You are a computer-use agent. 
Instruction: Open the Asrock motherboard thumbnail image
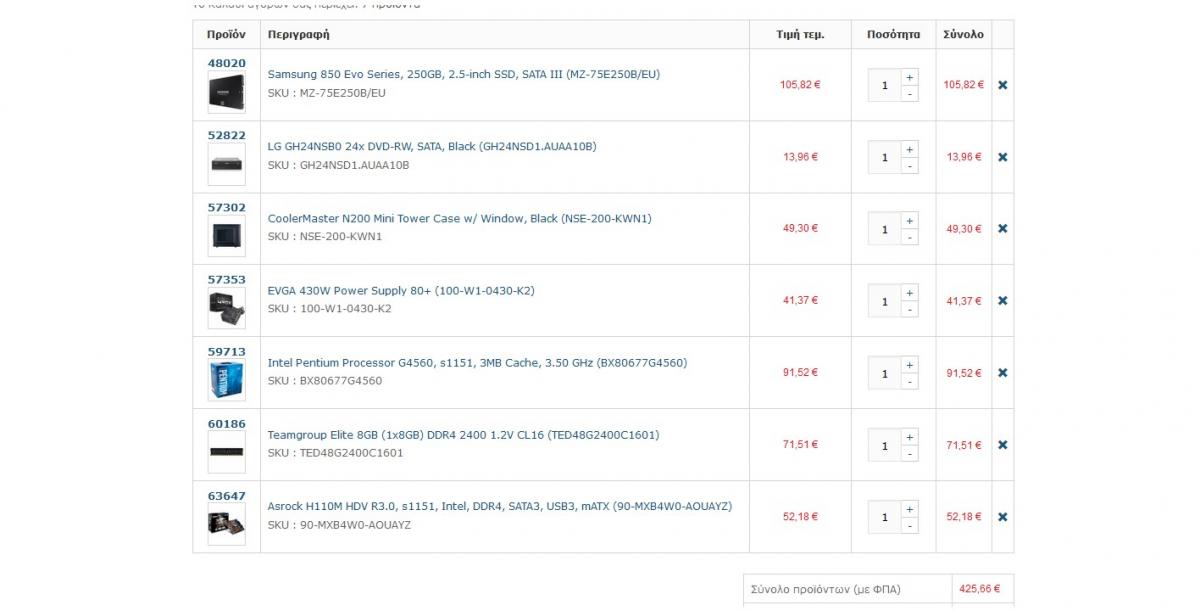(x=226, y=524)
